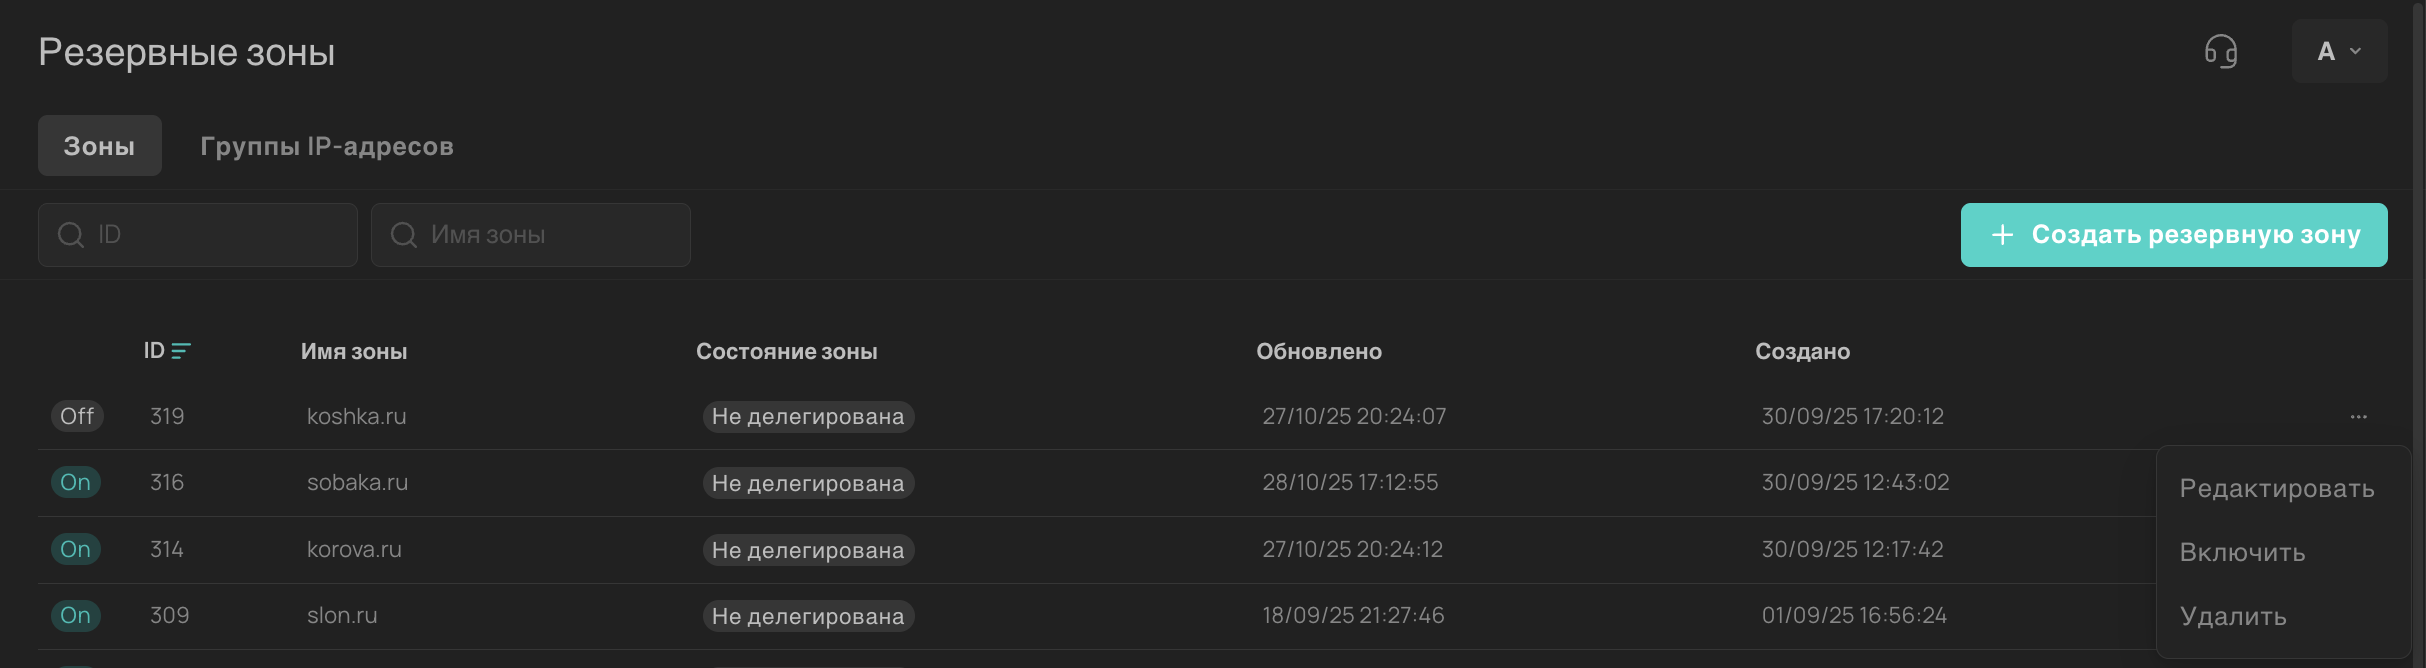This screenshot has width=2426, height=668.
Task: Click magnifier icon in zone name search
Action: point(404,235)
